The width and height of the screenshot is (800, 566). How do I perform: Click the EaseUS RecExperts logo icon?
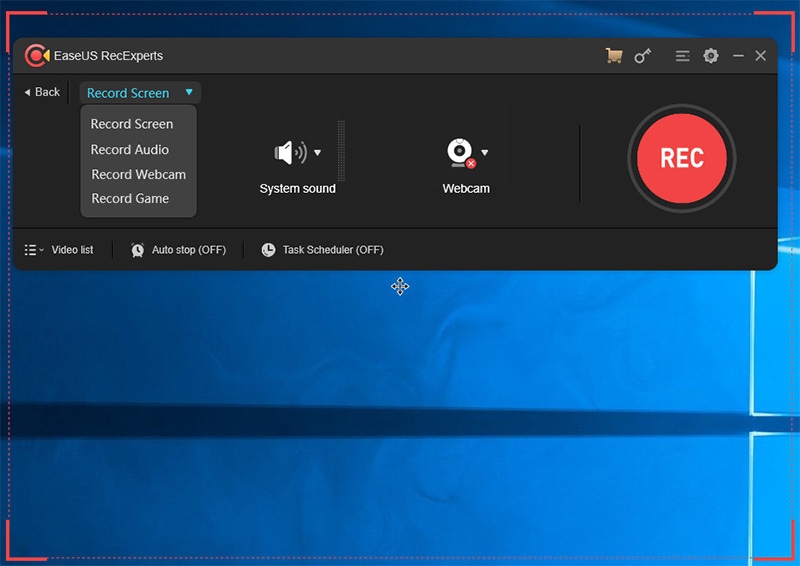(x=37, y=56)
